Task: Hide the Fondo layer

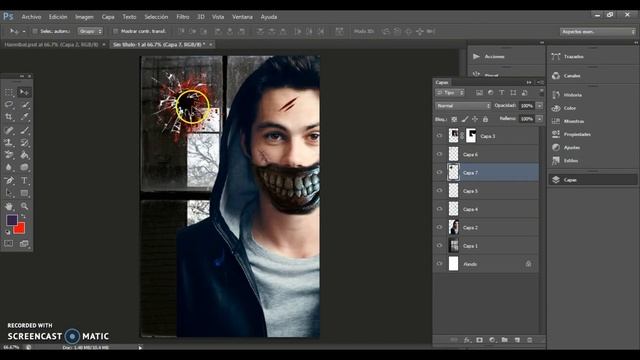Action: point(440,264)
